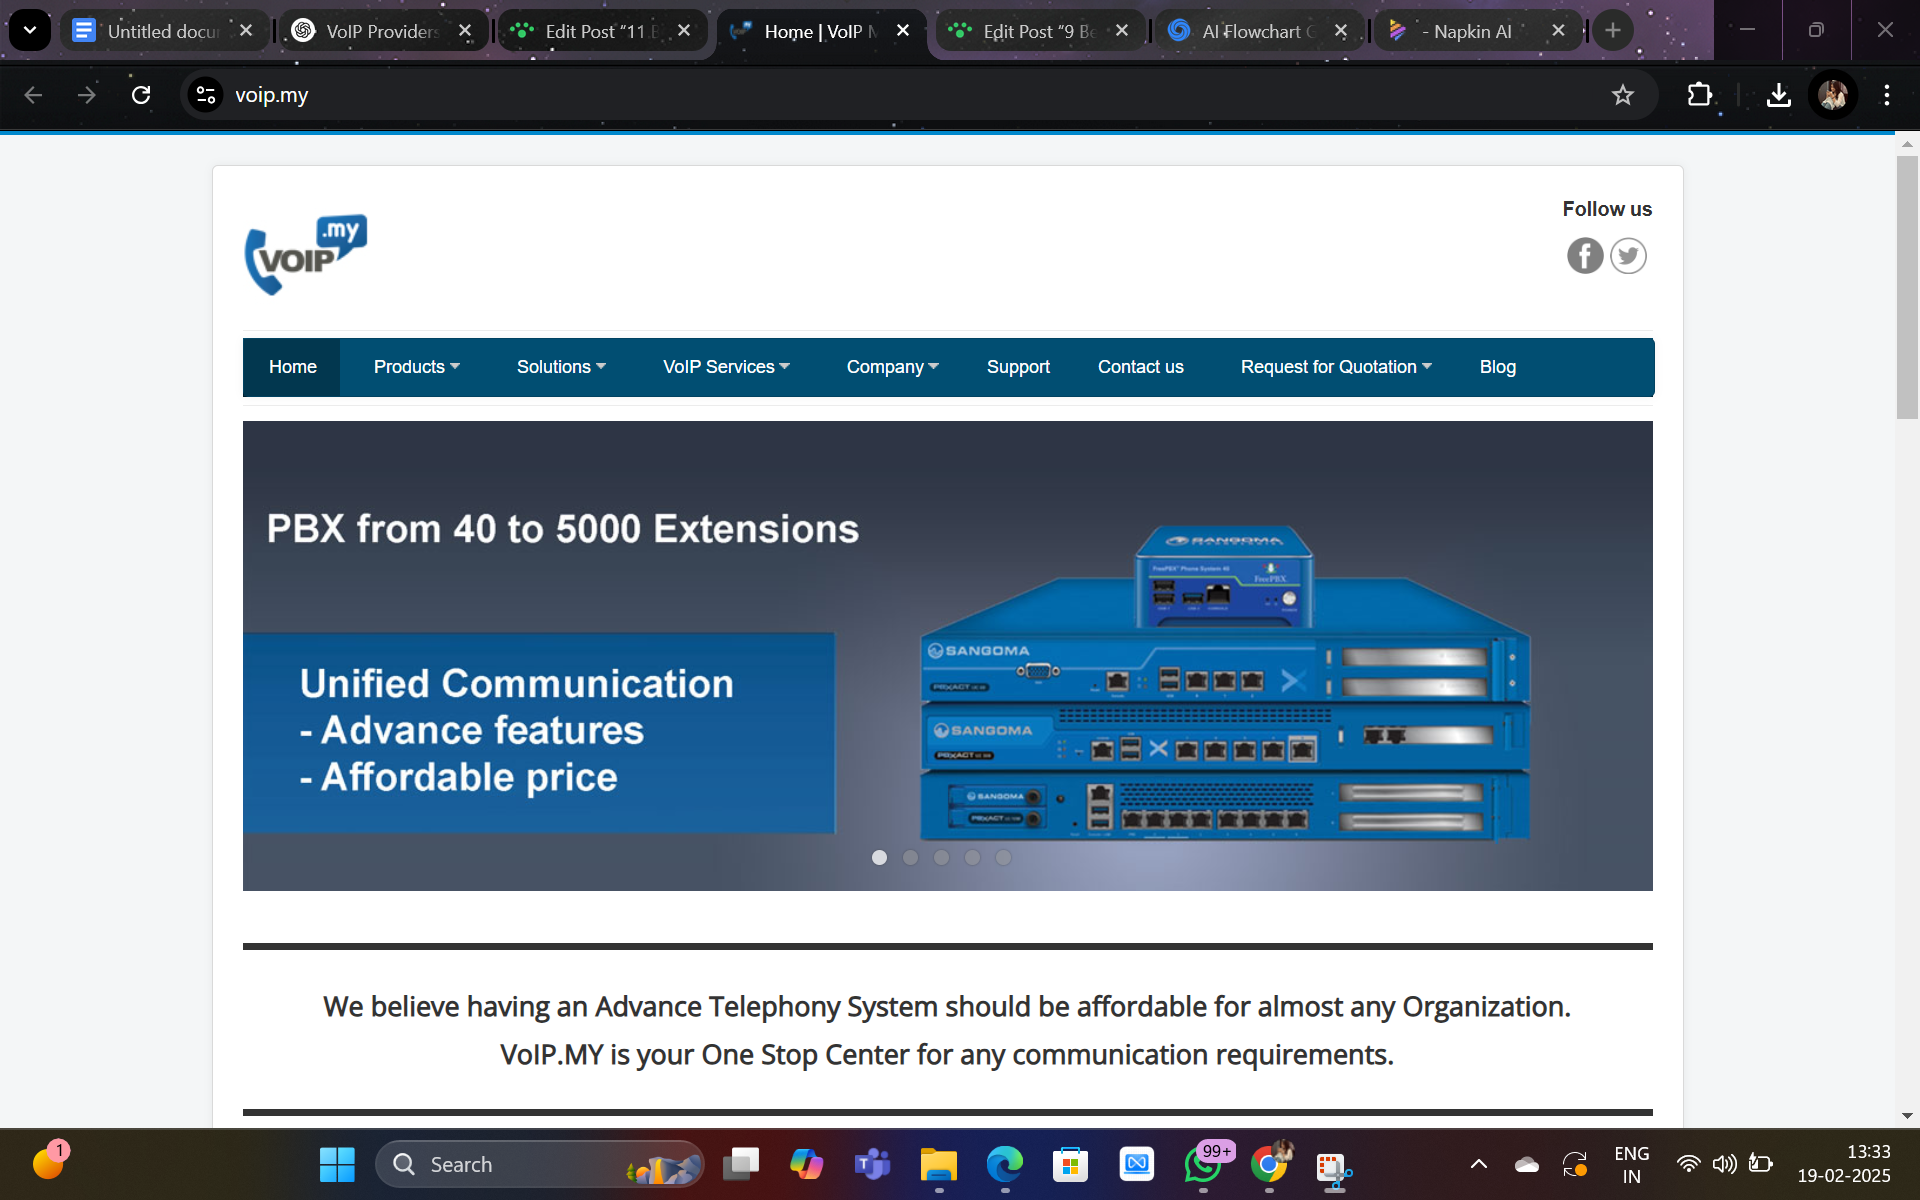This screenshot has width=1920, height=1200.
Task: Select fifth carousel slide dot
Action: [1003, 858]
